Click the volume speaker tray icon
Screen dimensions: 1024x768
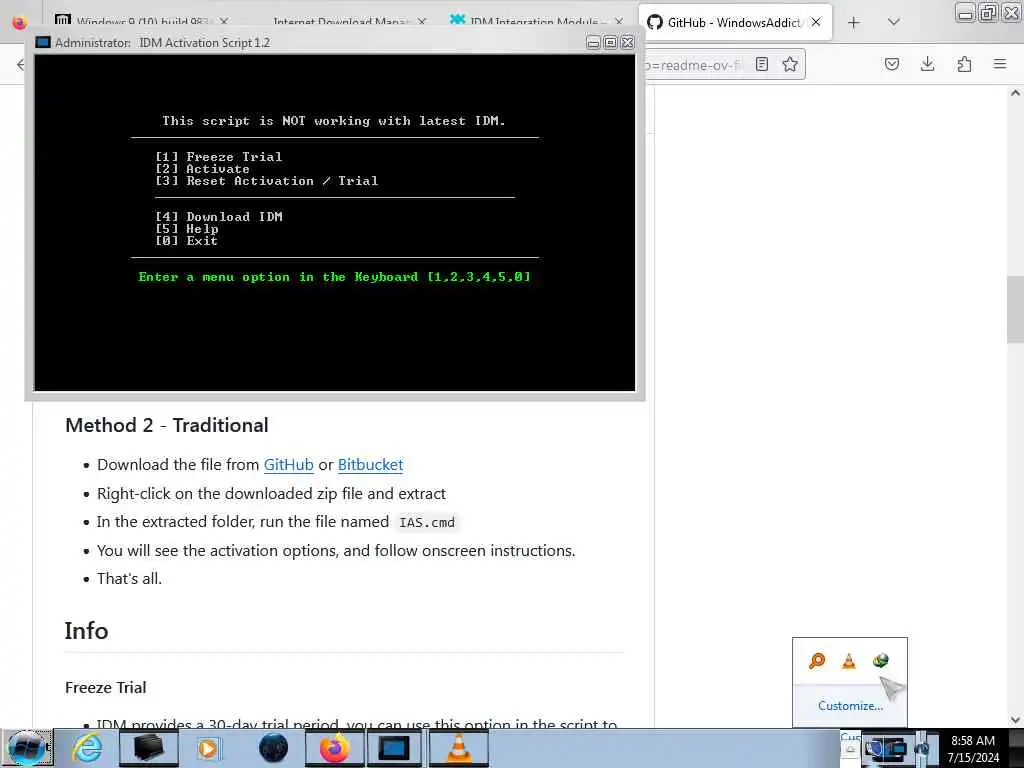click(923, 748)
